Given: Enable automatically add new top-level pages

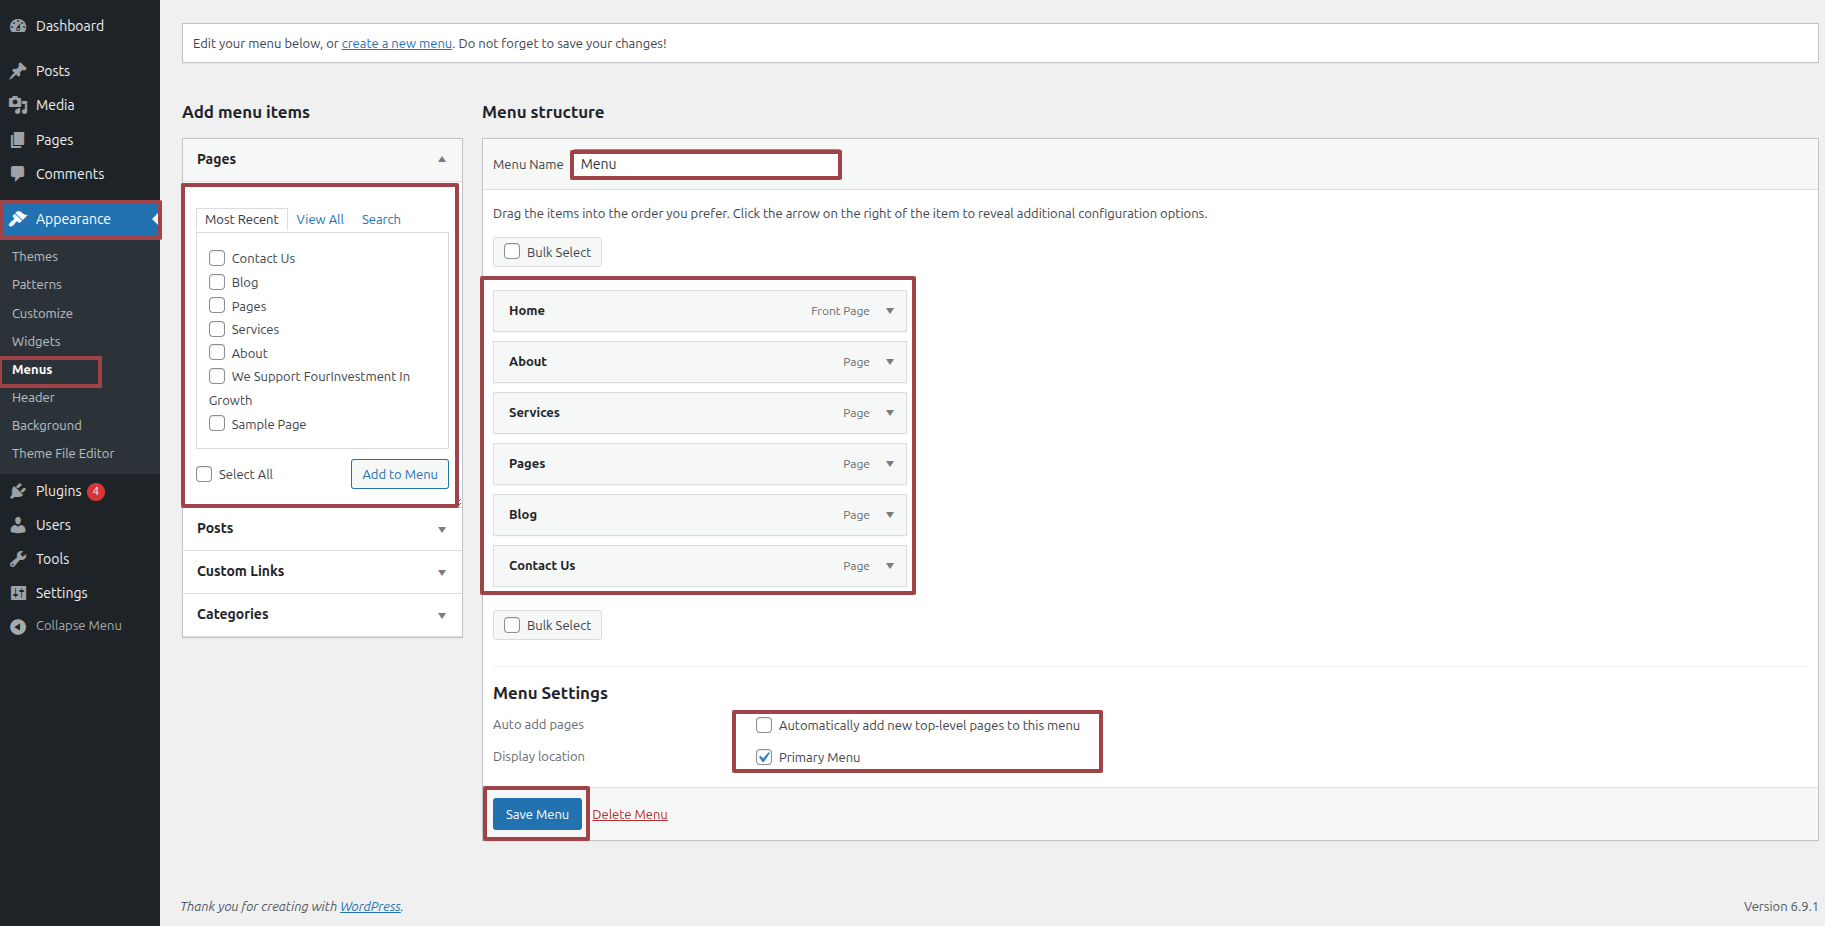Looking at the screenshot, I should point(764,725).
